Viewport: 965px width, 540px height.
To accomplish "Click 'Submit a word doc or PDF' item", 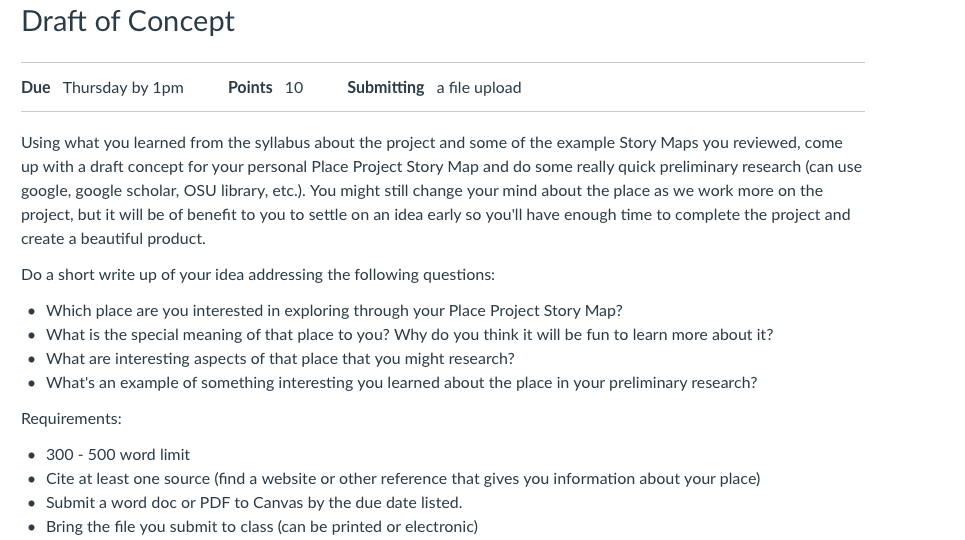I will pyautogui.click(x=254, y=503).
